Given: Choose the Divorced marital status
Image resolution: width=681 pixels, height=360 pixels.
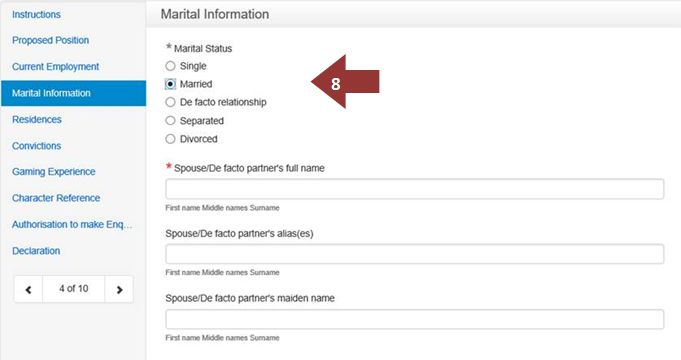Looking at the screenshot, I should click(x=170, y=139).
